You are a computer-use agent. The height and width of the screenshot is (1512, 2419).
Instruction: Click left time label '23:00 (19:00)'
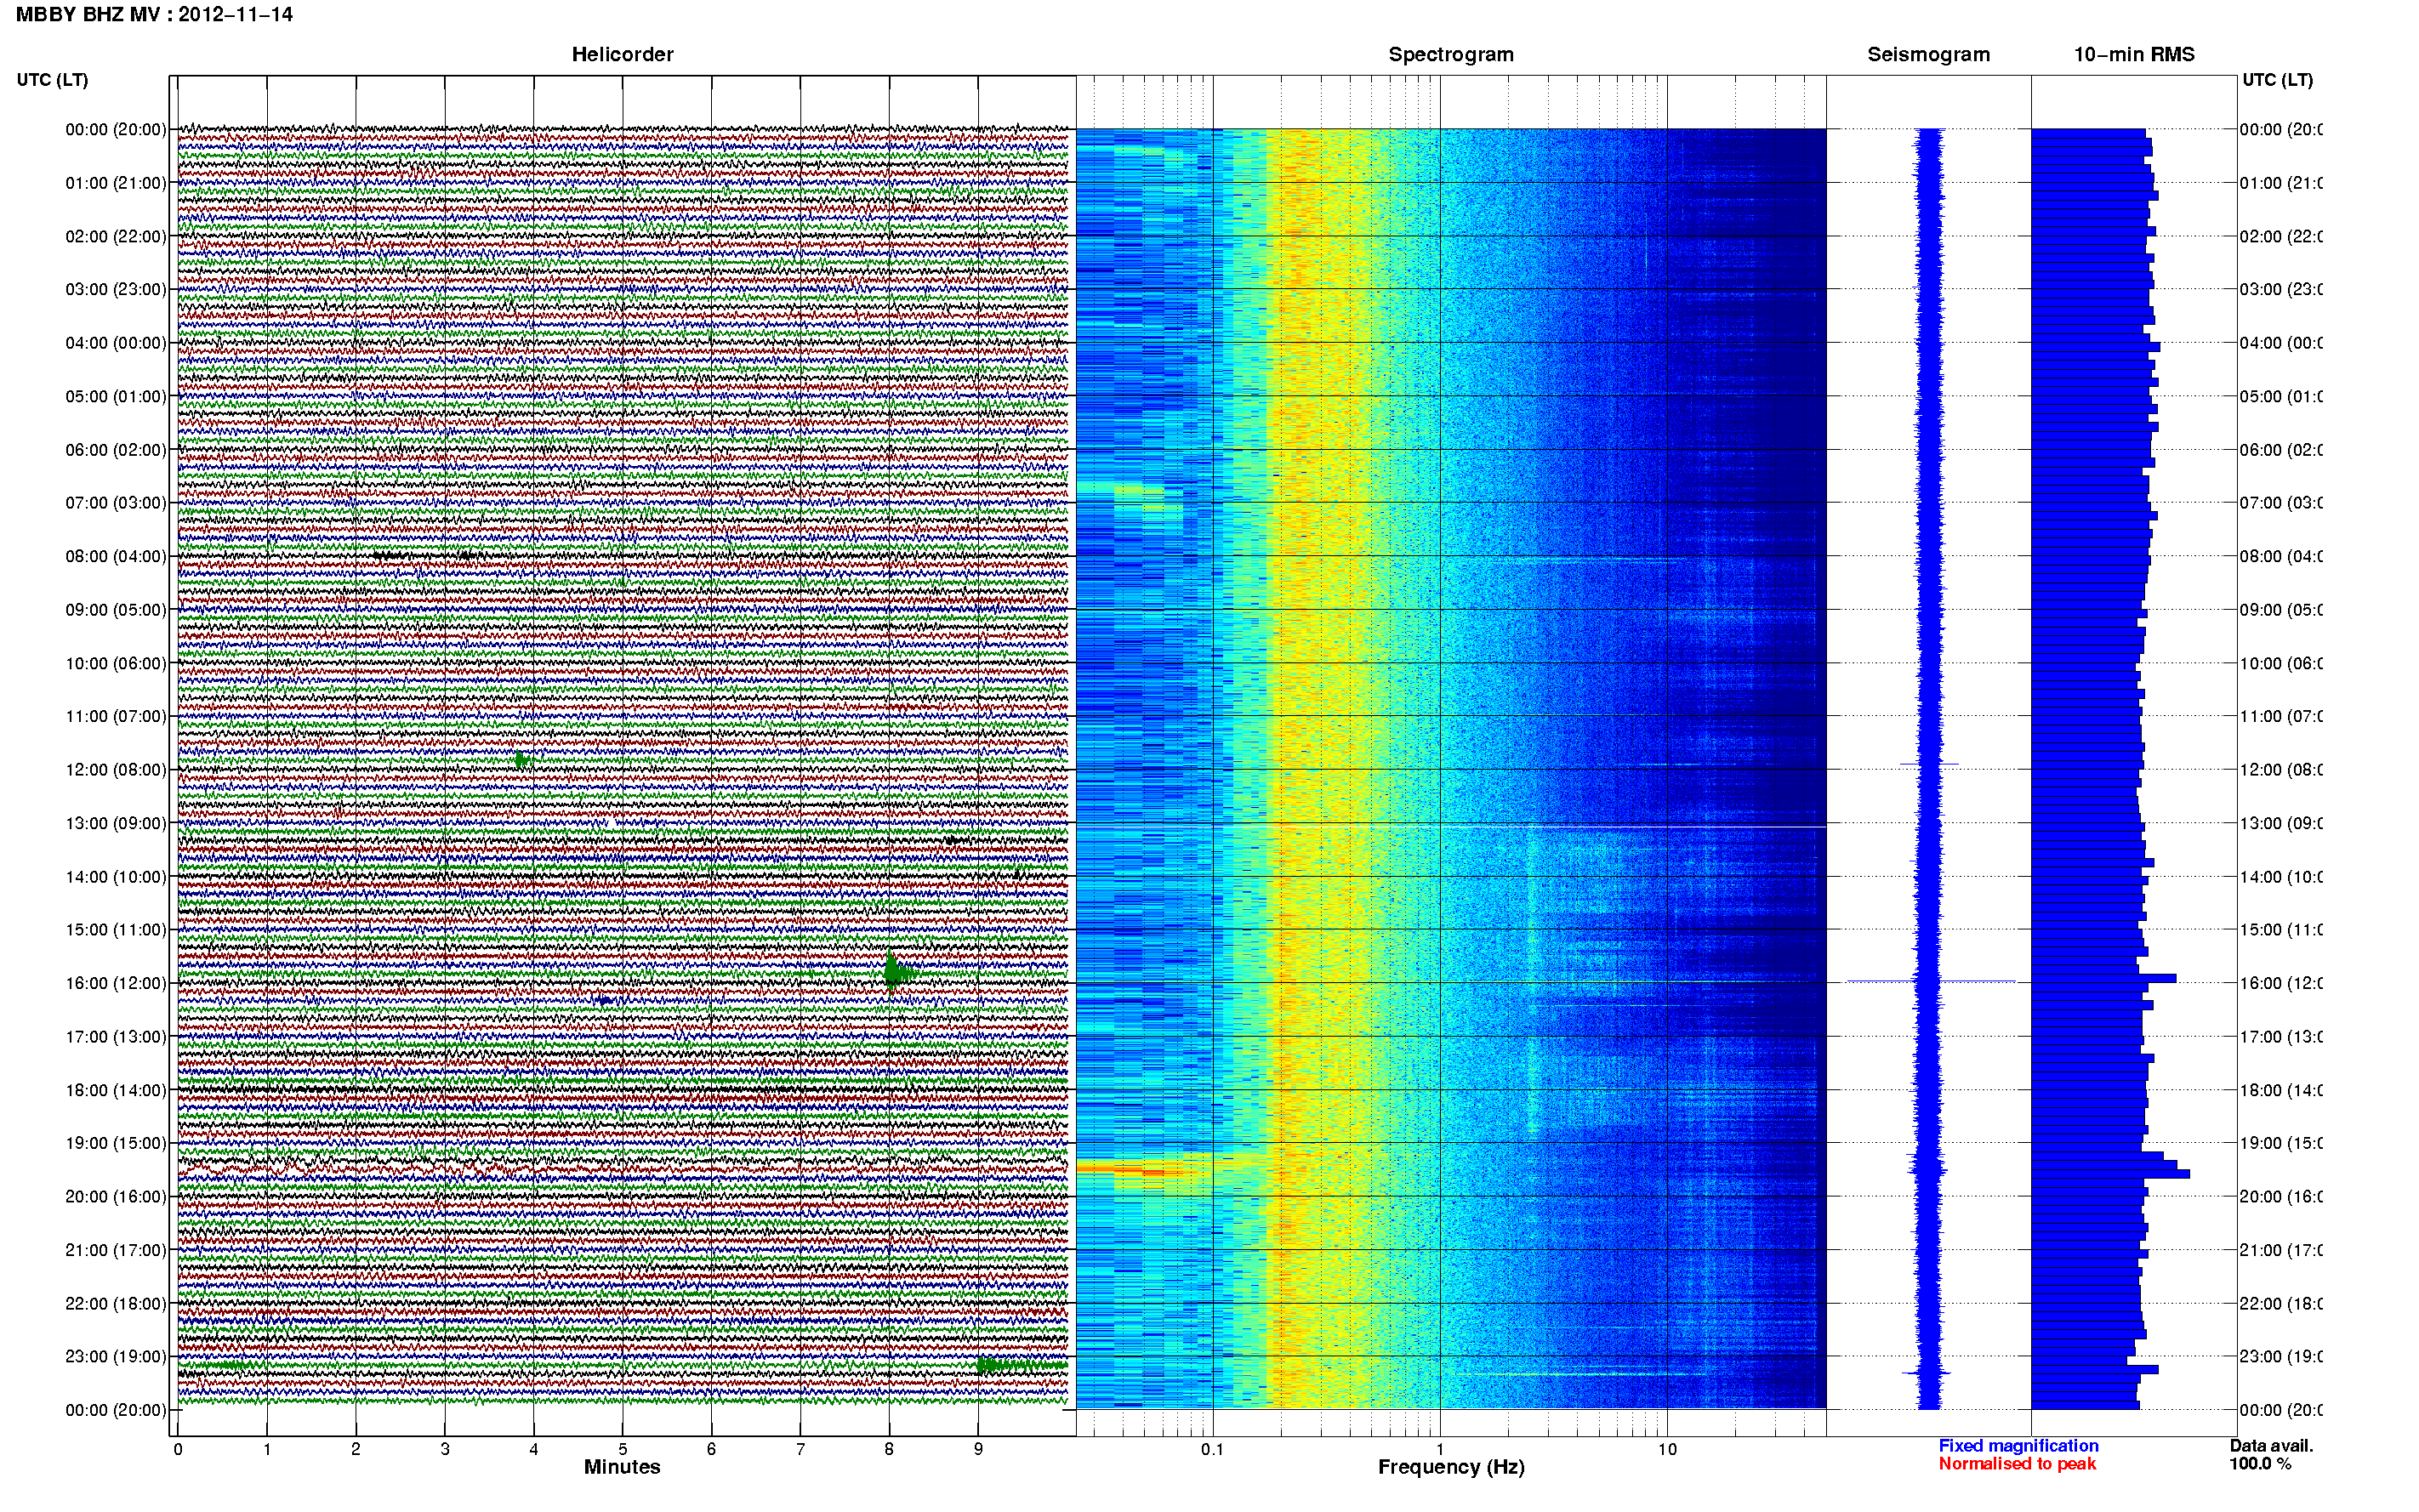[115, 1357]
